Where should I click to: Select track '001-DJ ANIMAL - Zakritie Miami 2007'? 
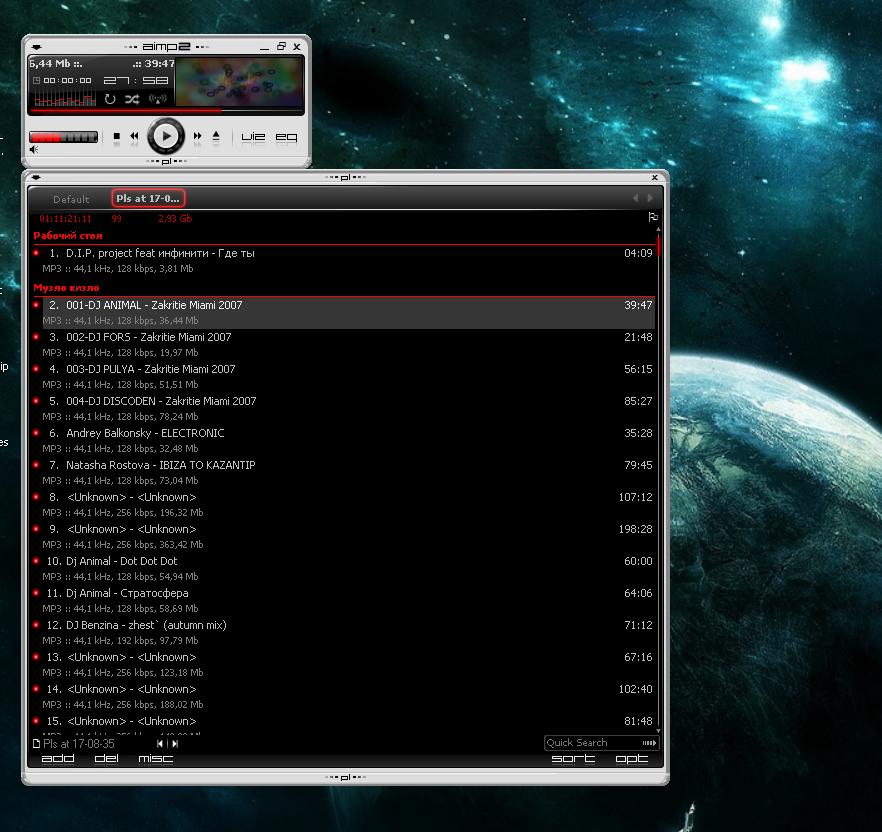(x=343, y=312)
